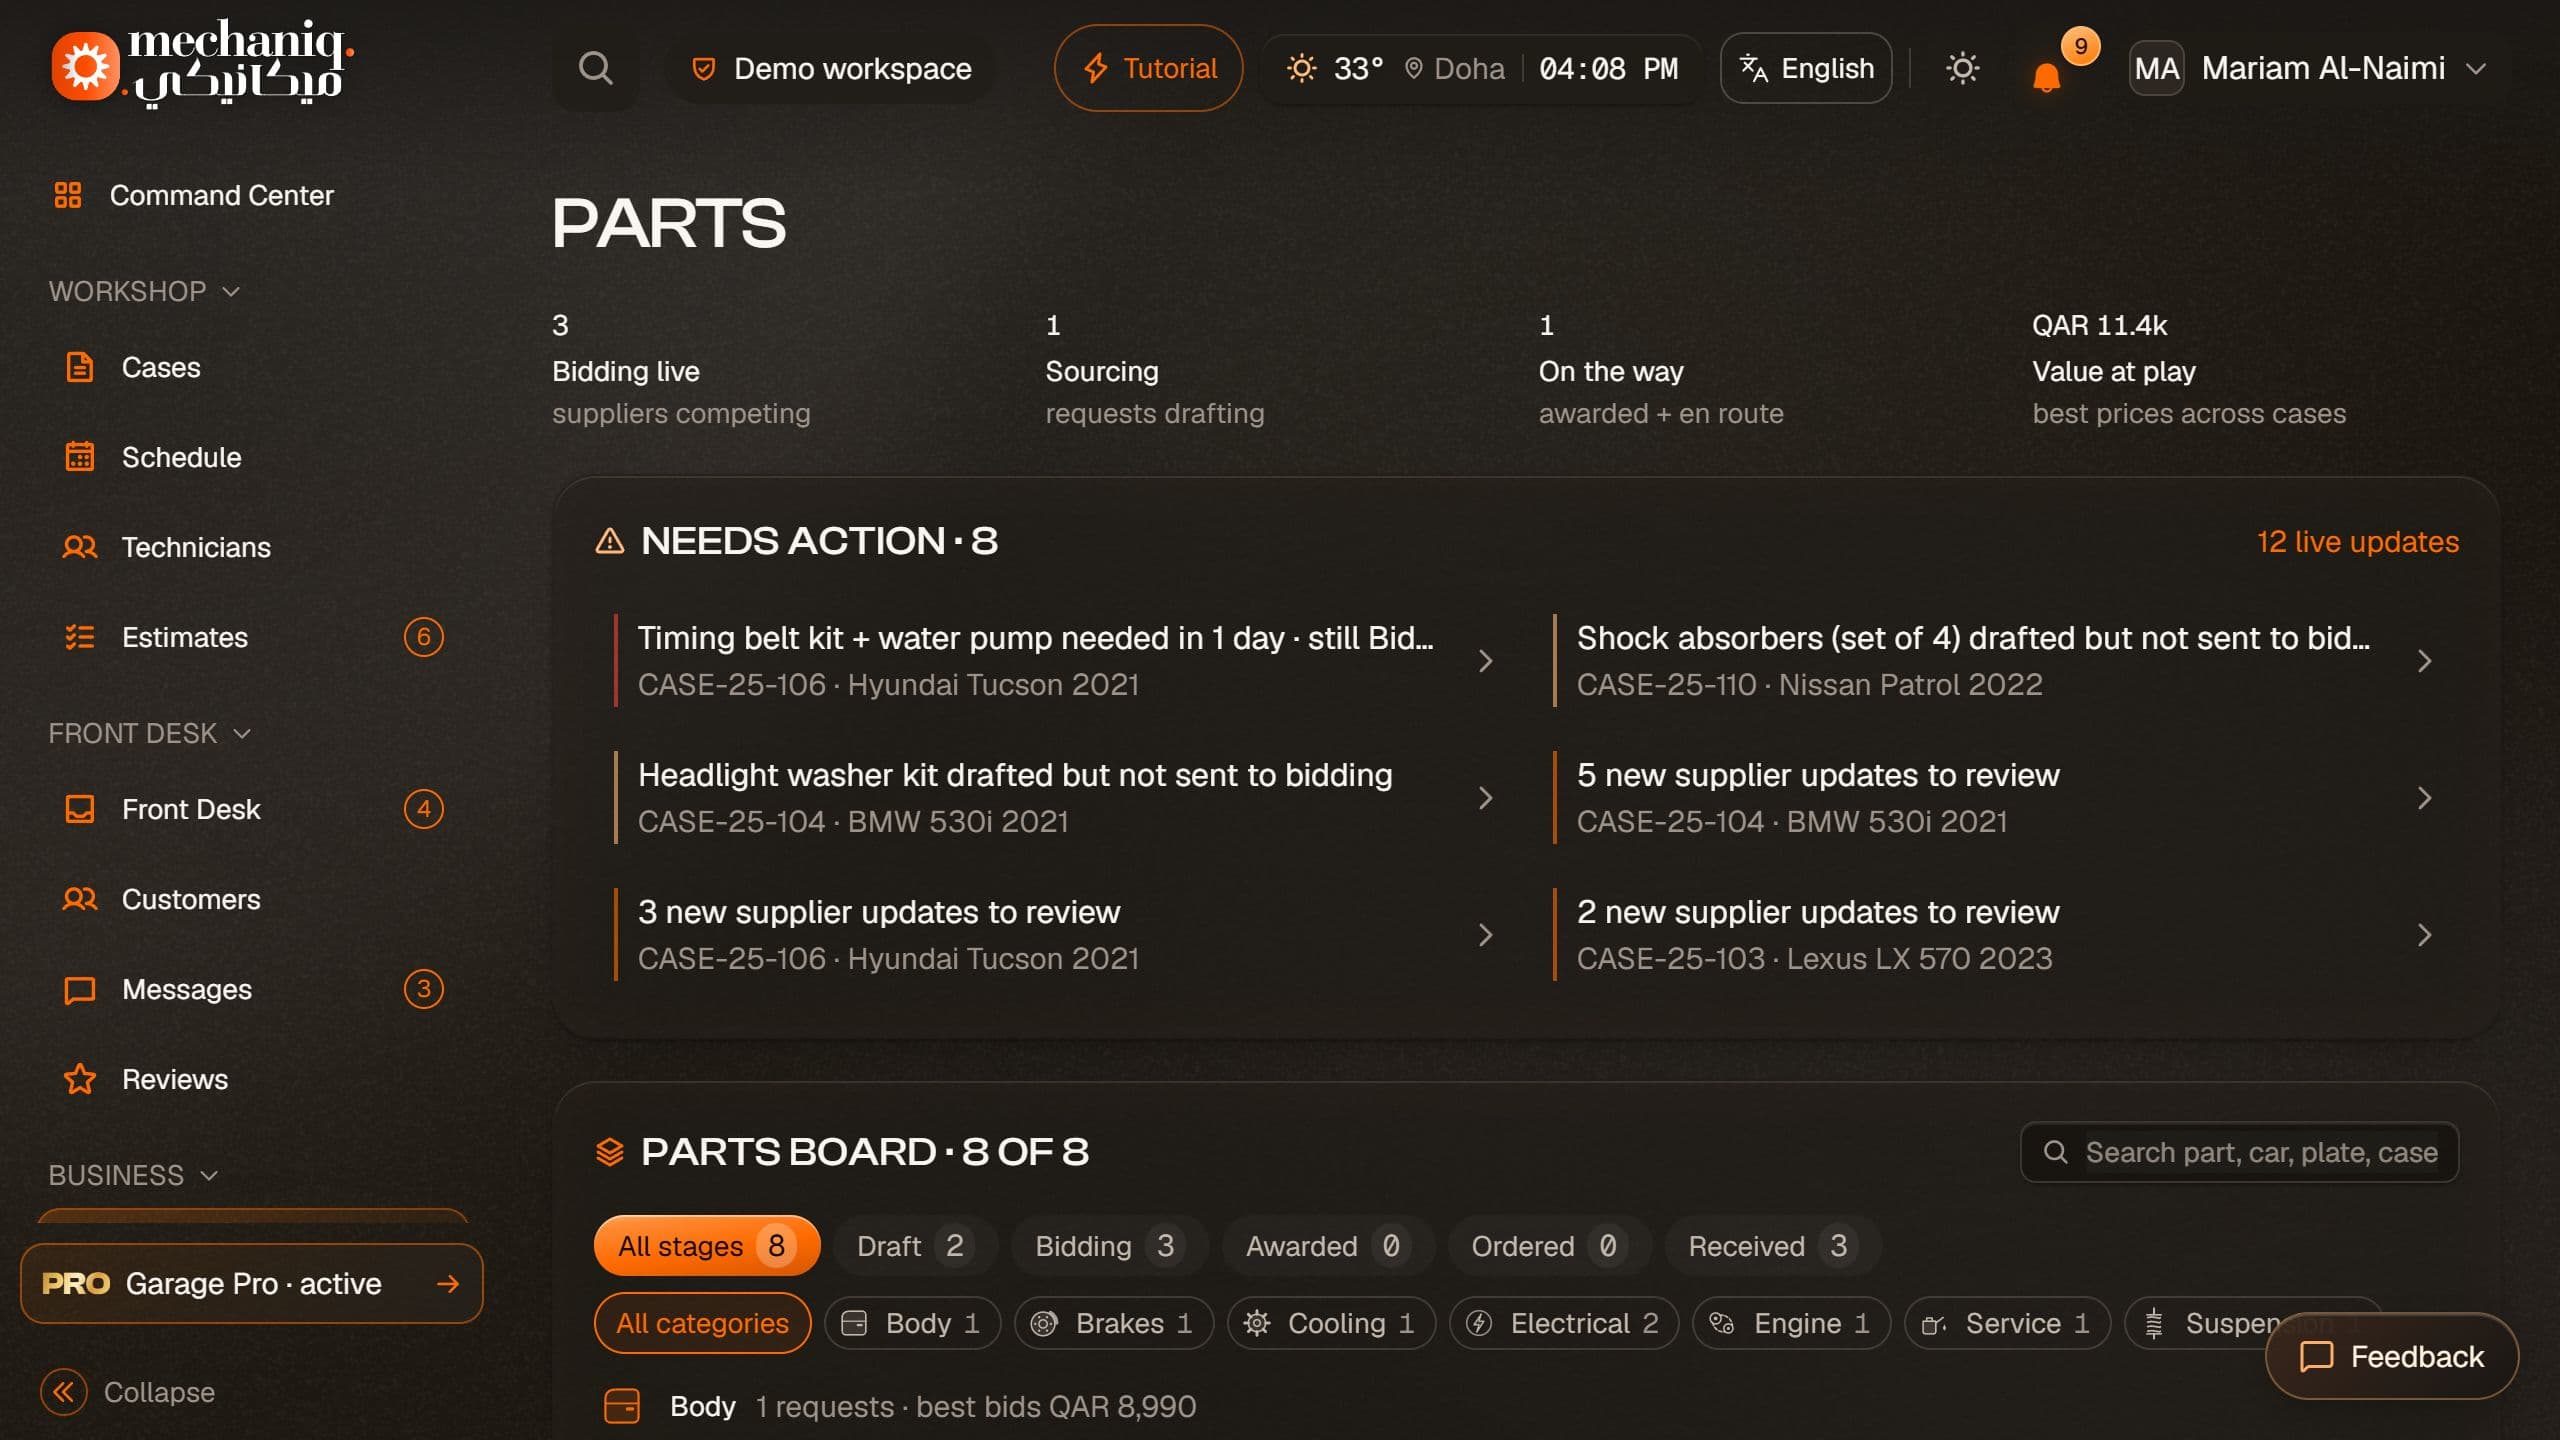Collapse the FRONT DESK section
The height and width of the screenshot is (1440, 2560).
(x=150, y=733)
